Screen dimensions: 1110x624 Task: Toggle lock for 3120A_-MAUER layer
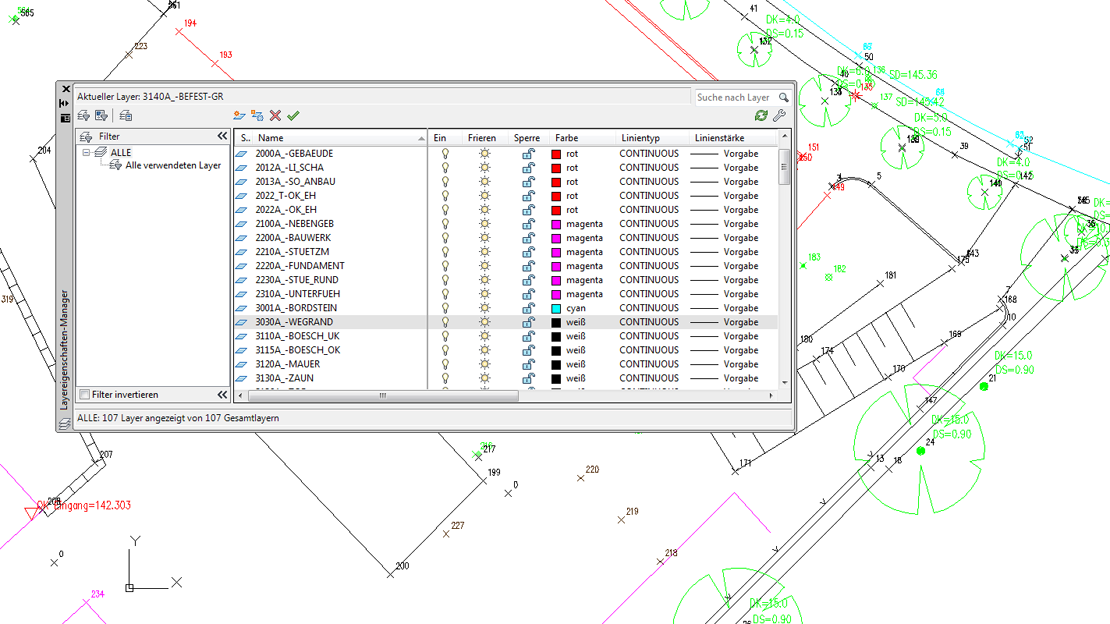click(528, 364)
